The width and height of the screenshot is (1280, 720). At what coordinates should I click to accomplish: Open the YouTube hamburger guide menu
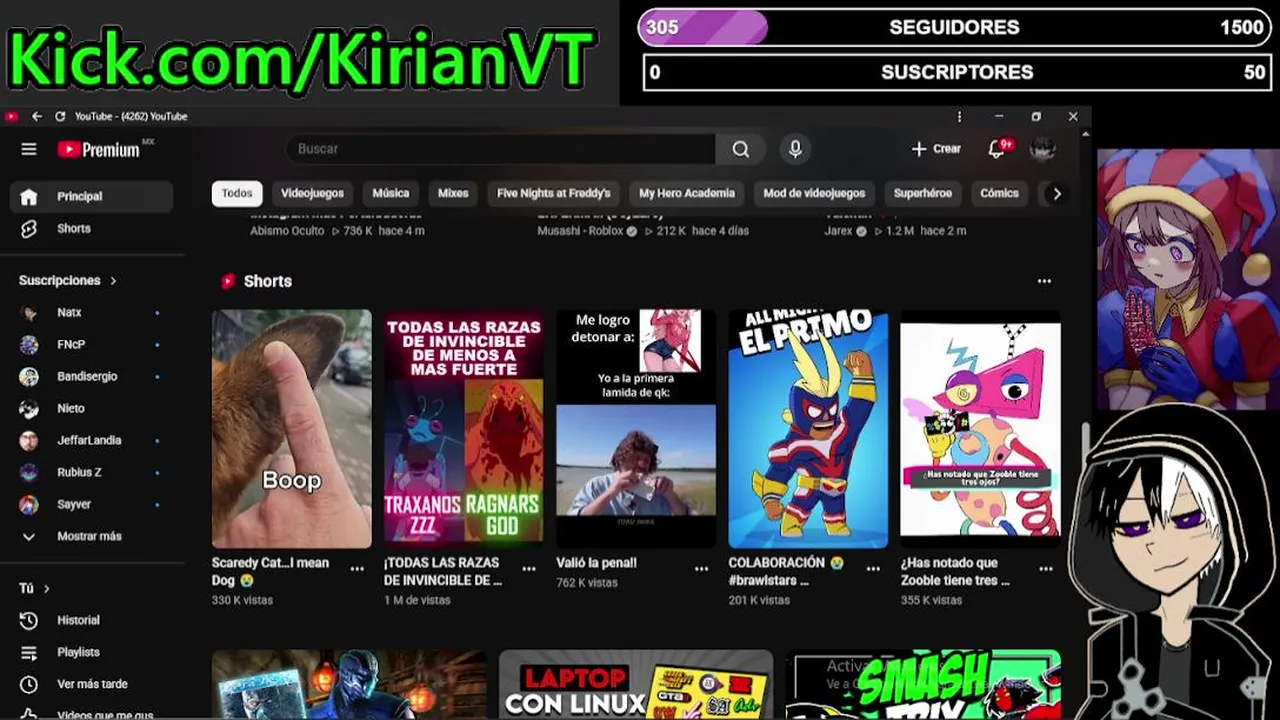click(x=29, y=149)
